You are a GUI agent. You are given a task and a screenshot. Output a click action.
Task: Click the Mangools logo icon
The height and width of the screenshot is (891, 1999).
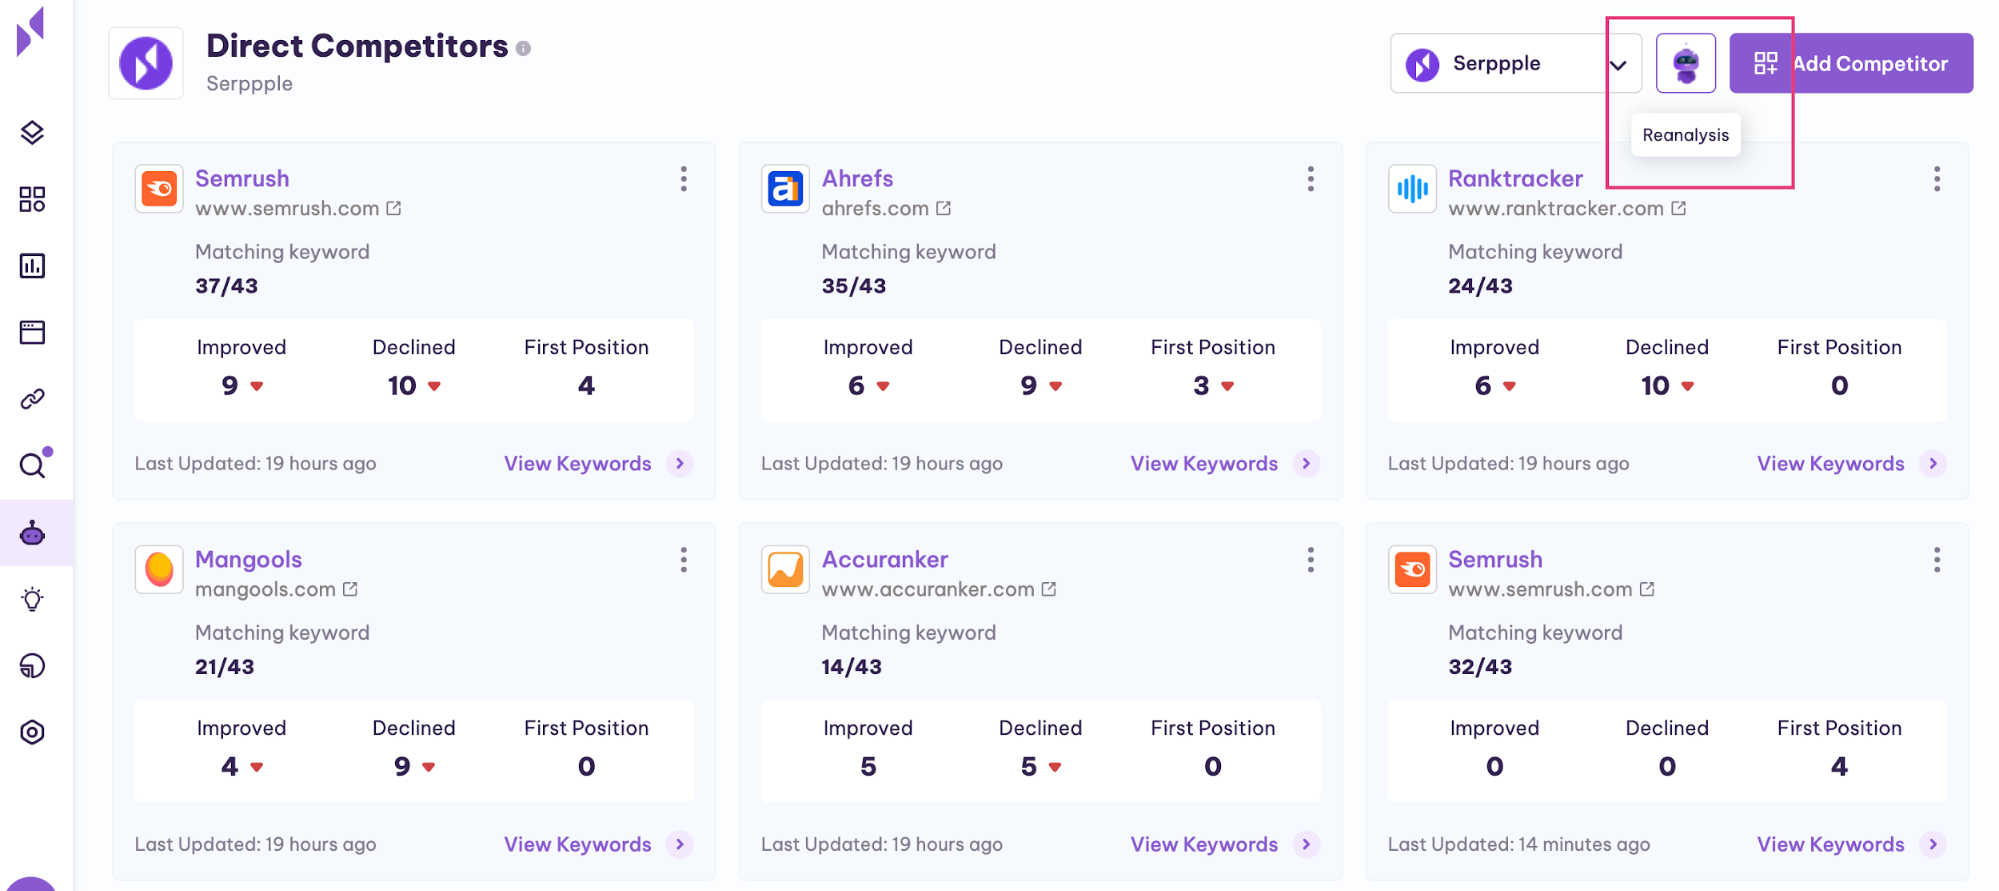[159, 570]
